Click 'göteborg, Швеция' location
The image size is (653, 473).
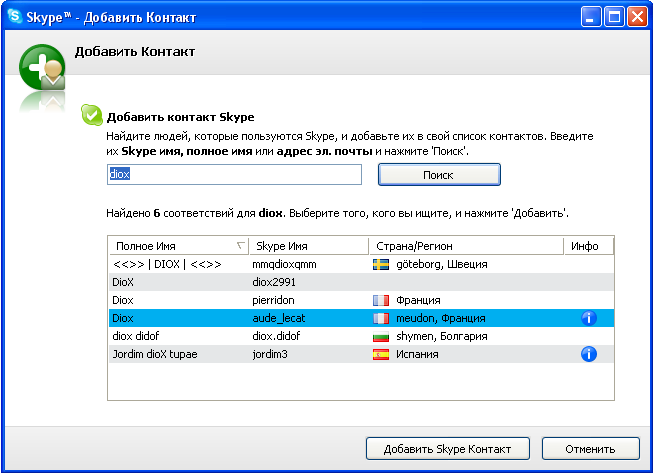click(441, 264)
